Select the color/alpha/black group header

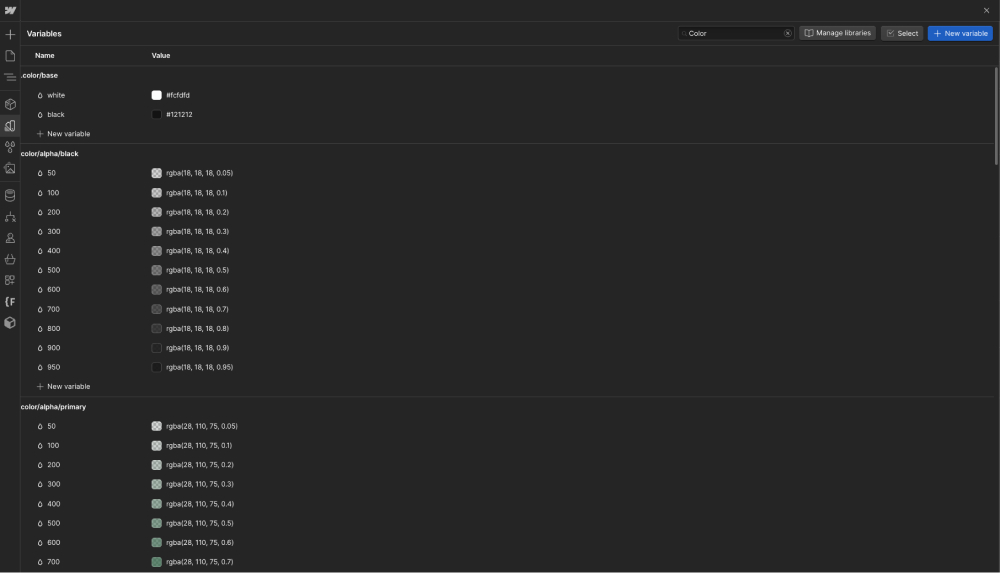click(x=49, y=154)
